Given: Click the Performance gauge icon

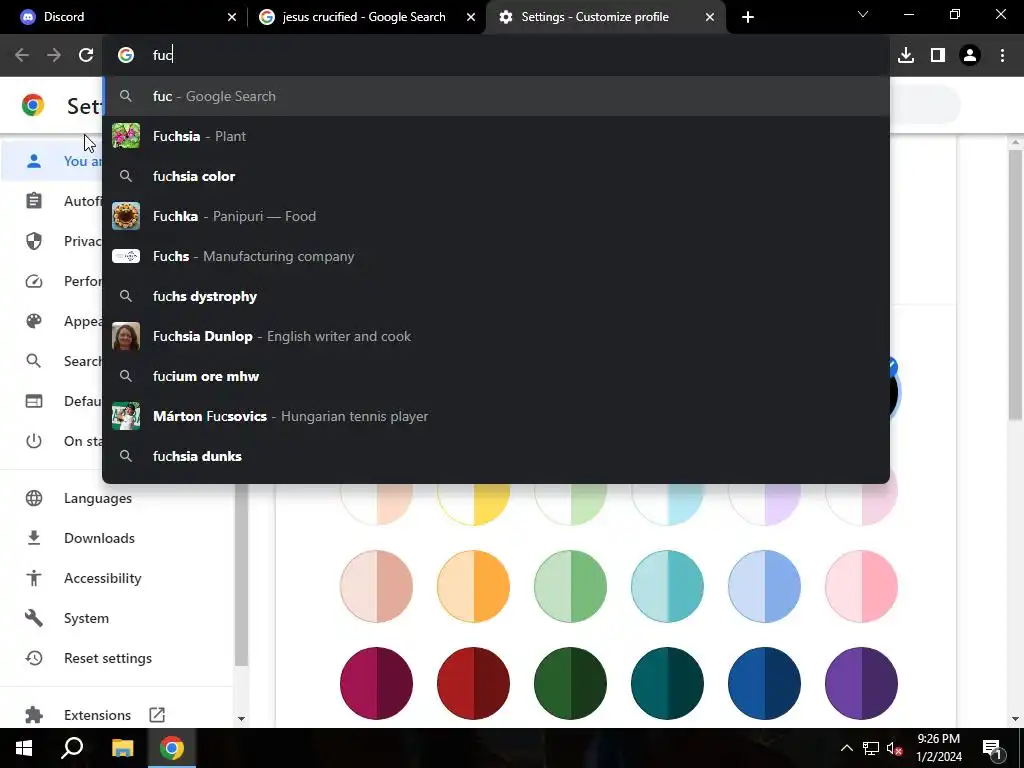Looking at the screenshot, I should (34, 281).
